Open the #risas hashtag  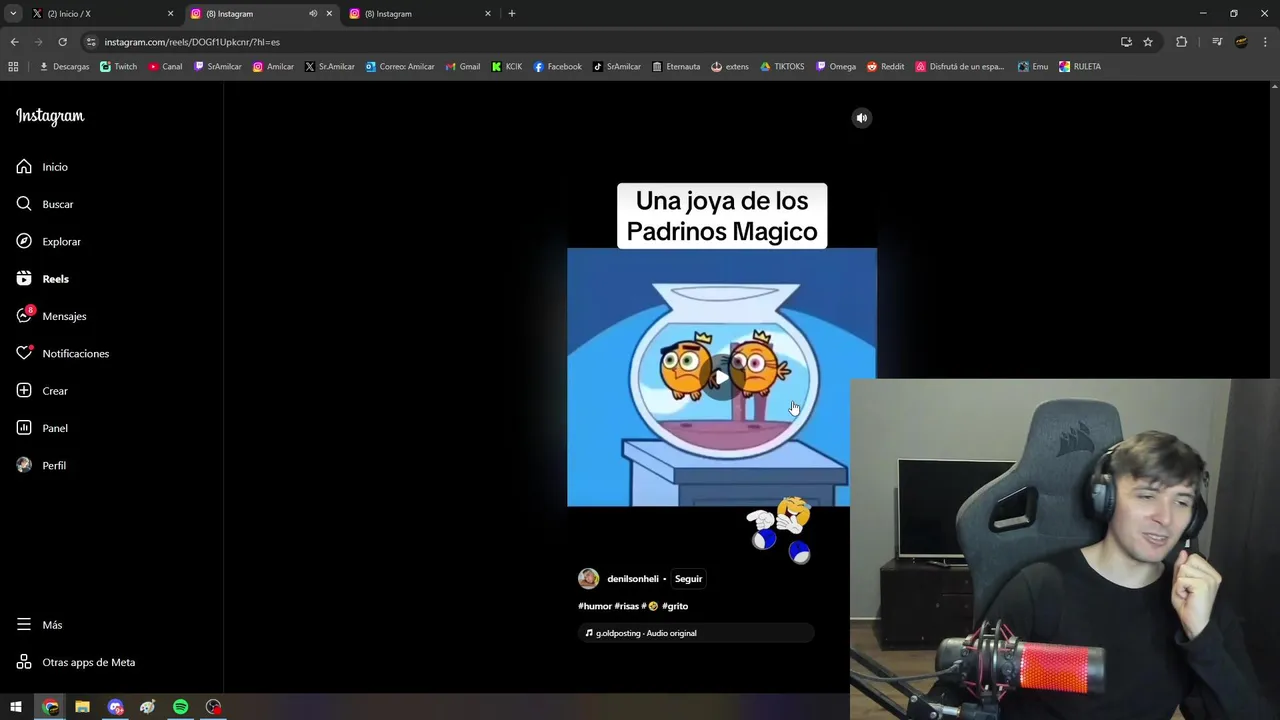[627, 606]
